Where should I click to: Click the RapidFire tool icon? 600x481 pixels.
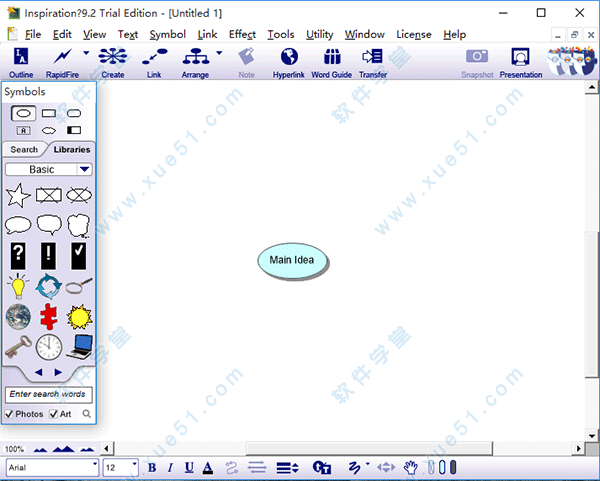(x=64, y=60)
